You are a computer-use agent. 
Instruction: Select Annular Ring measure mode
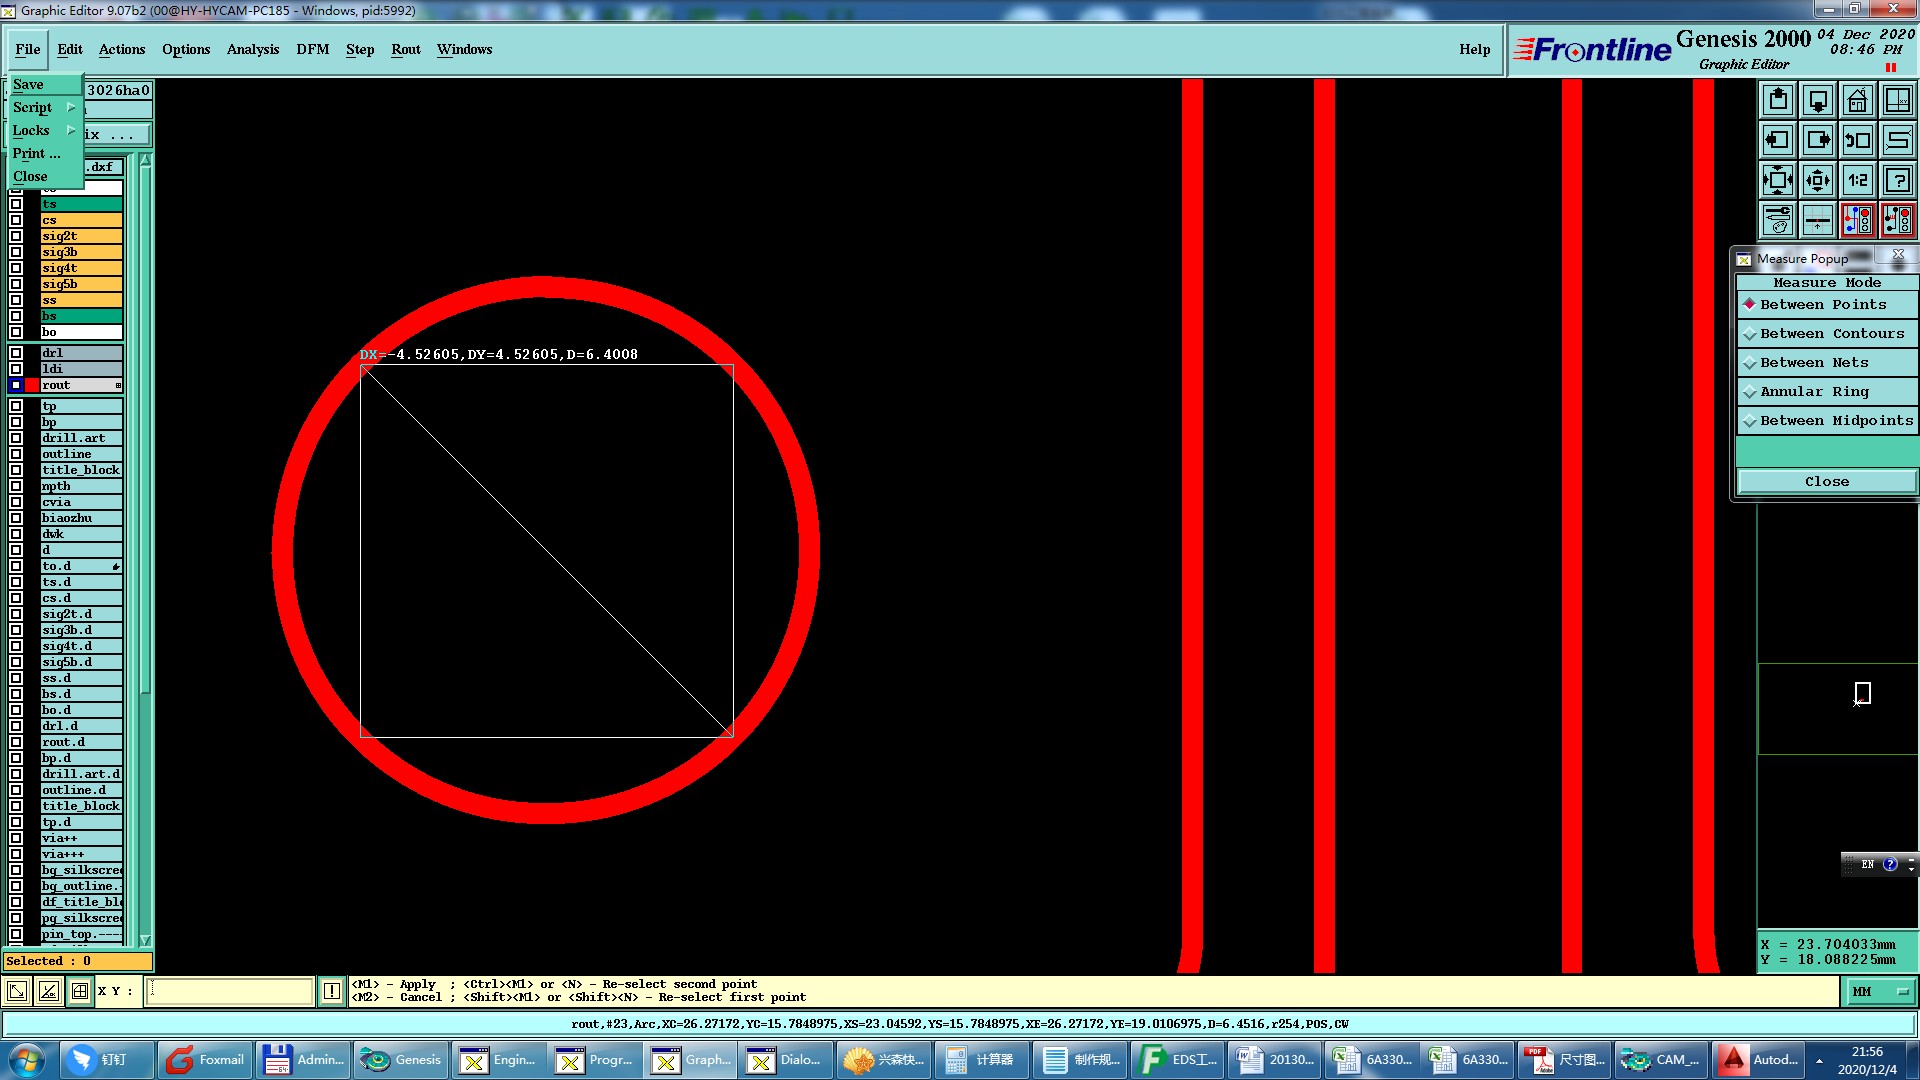coord(1827,392)
